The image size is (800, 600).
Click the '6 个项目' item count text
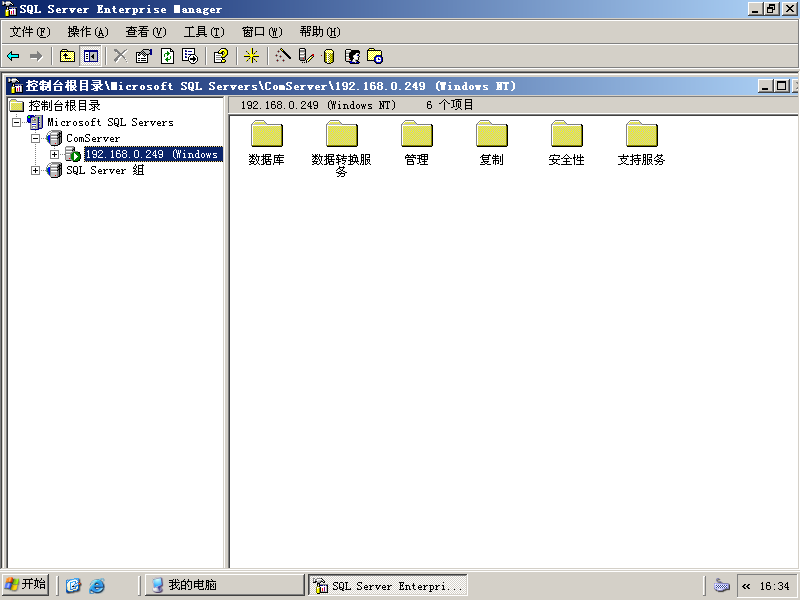point(450,105)
